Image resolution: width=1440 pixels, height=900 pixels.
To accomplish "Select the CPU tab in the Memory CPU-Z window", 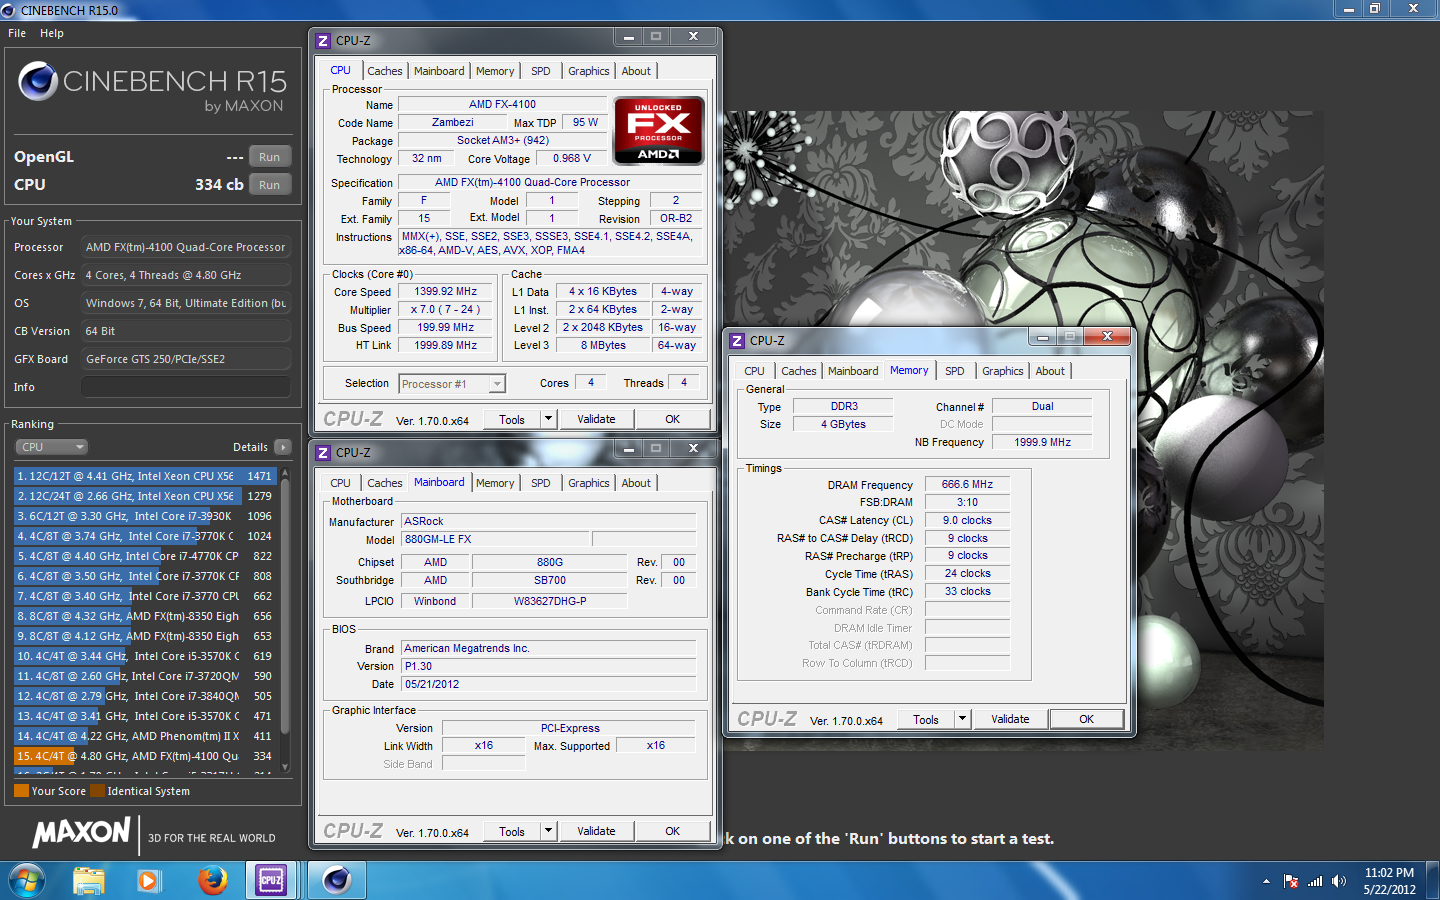I will point(754,371).
